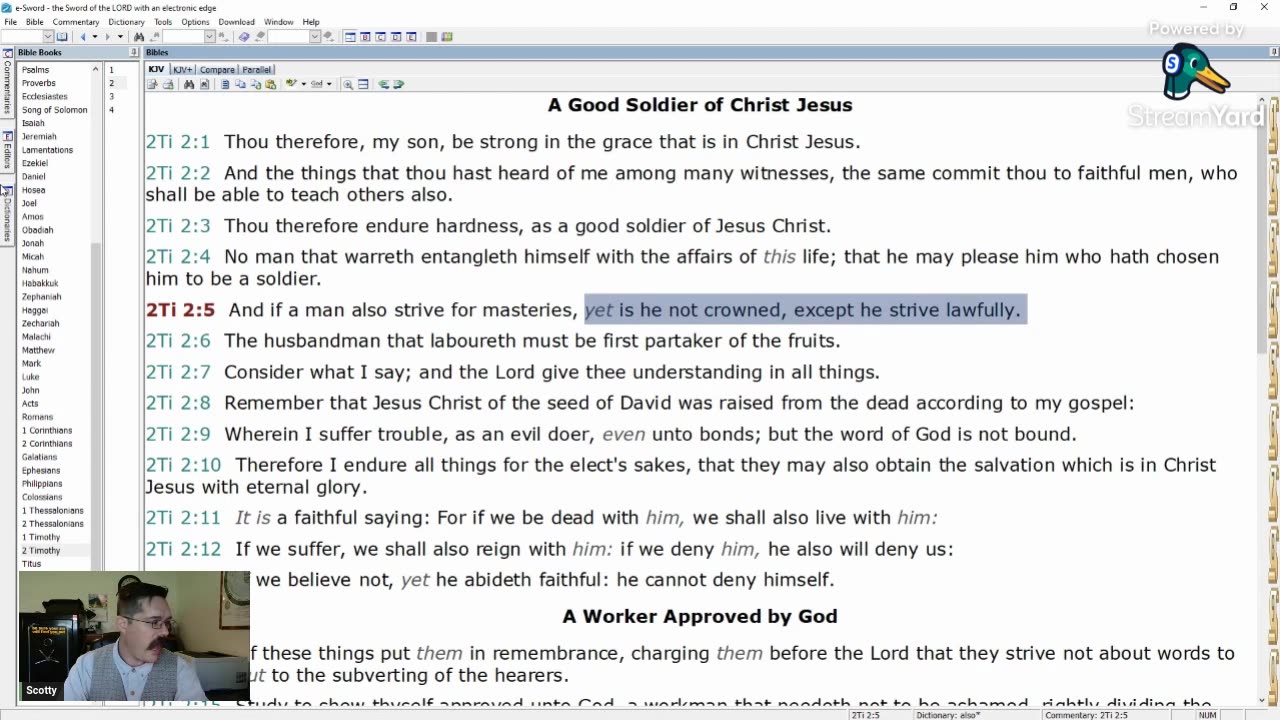Image resolution: width=1280 pixels, height=720 pixels.
Task: Open the Download menu
Action: coord(236,22)
